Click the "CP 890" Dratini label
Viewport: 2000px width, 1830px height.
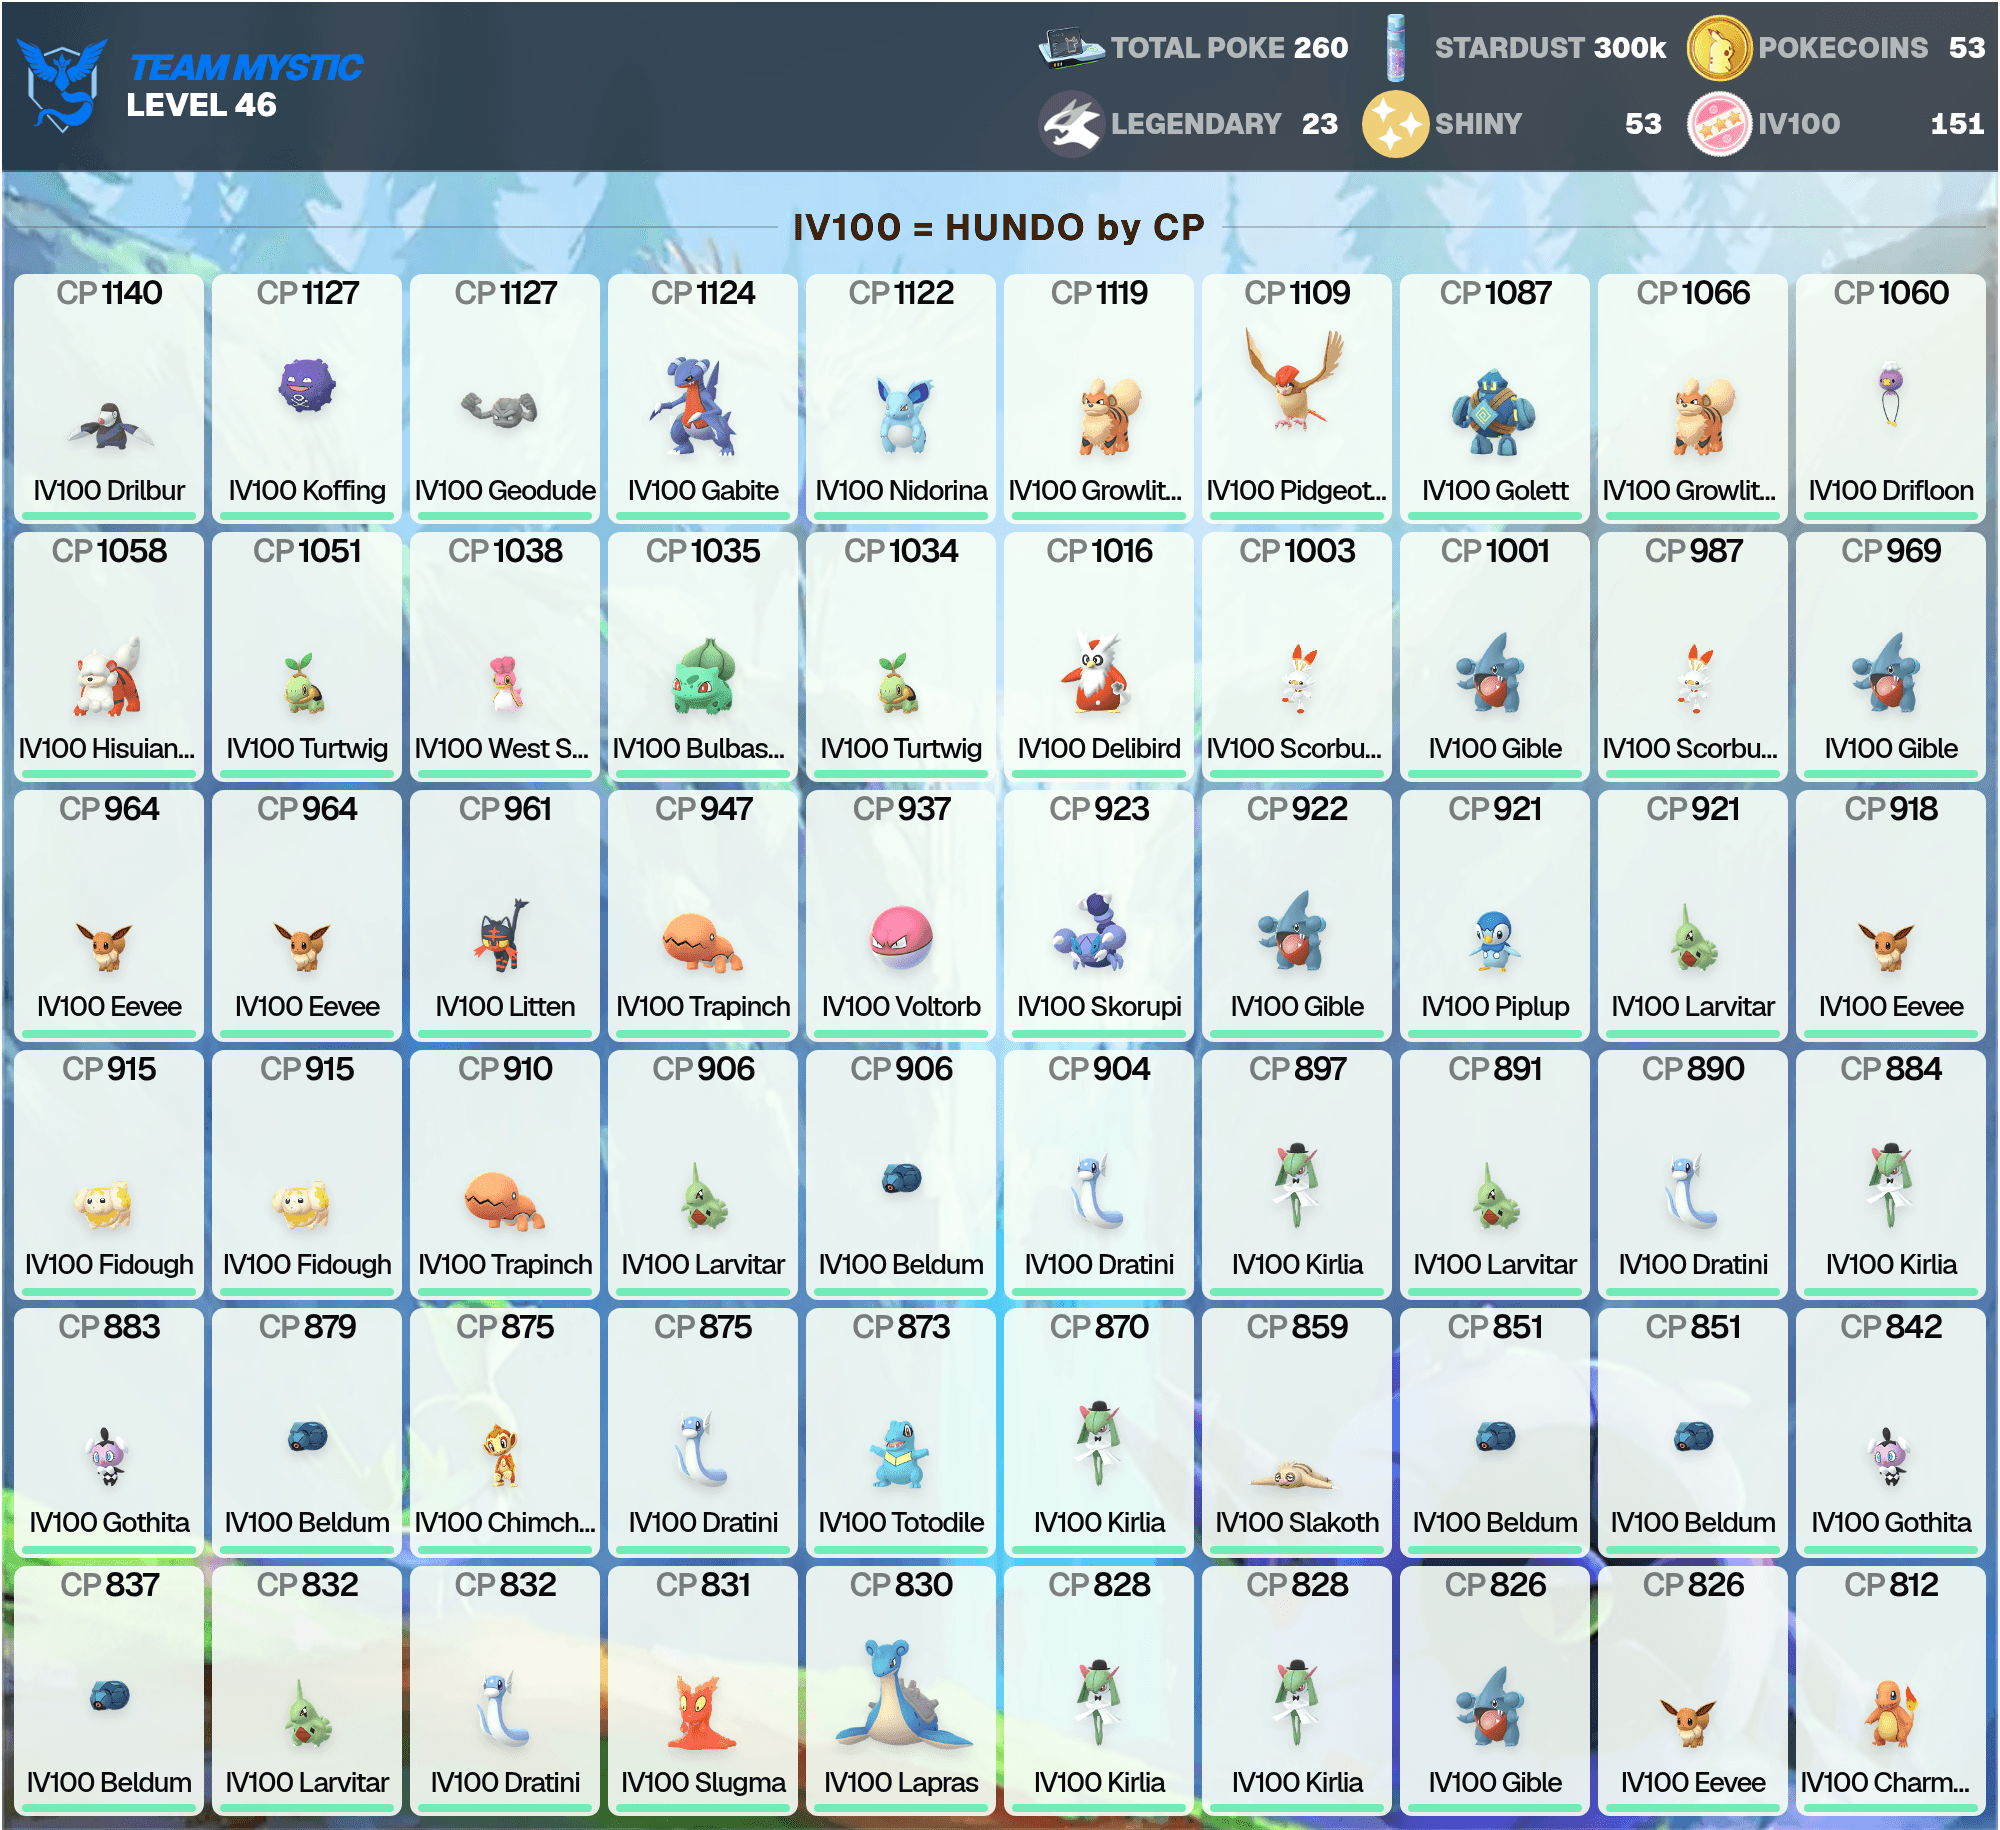tap(1693, 1069)
